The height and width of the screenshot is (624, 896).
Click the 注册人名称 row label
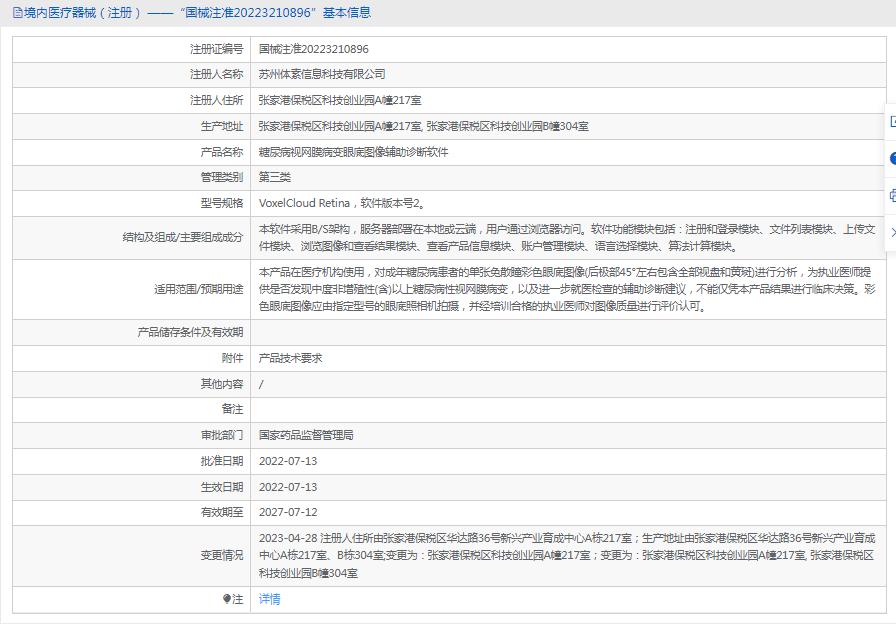(217, 74)
